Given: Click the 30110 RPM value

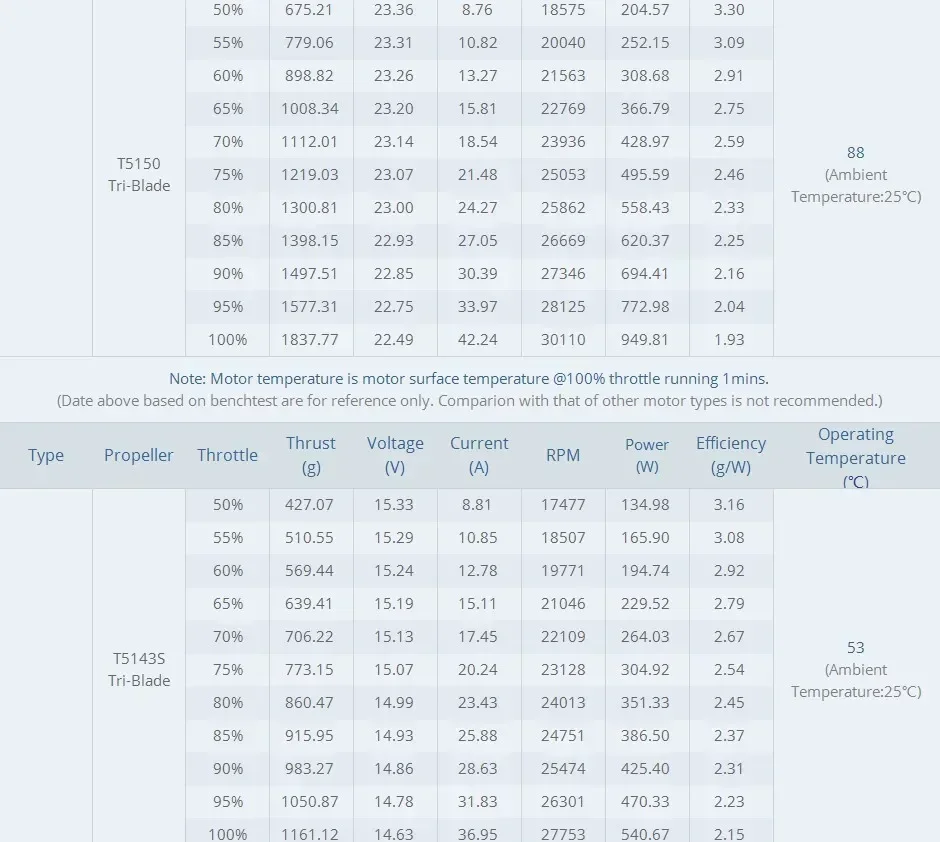Looking at the screenshot, I should pos(563,339).
